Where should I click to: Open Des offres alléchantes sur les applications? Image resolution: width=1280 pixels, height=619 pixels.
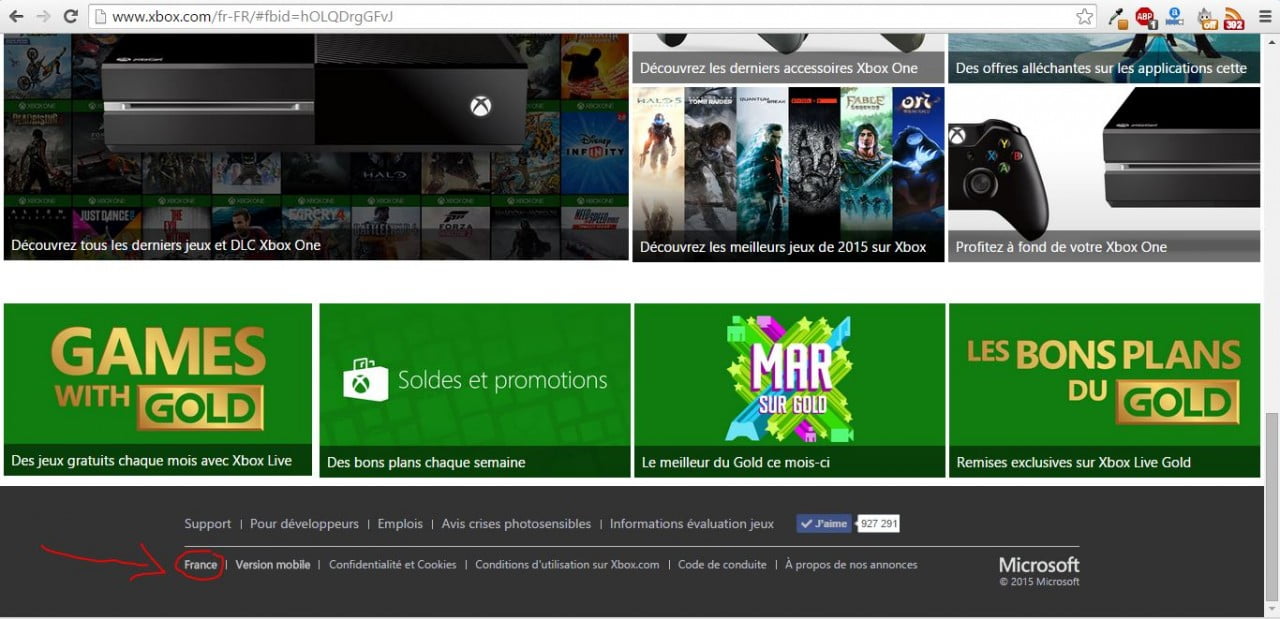(x=1104, y=58)
